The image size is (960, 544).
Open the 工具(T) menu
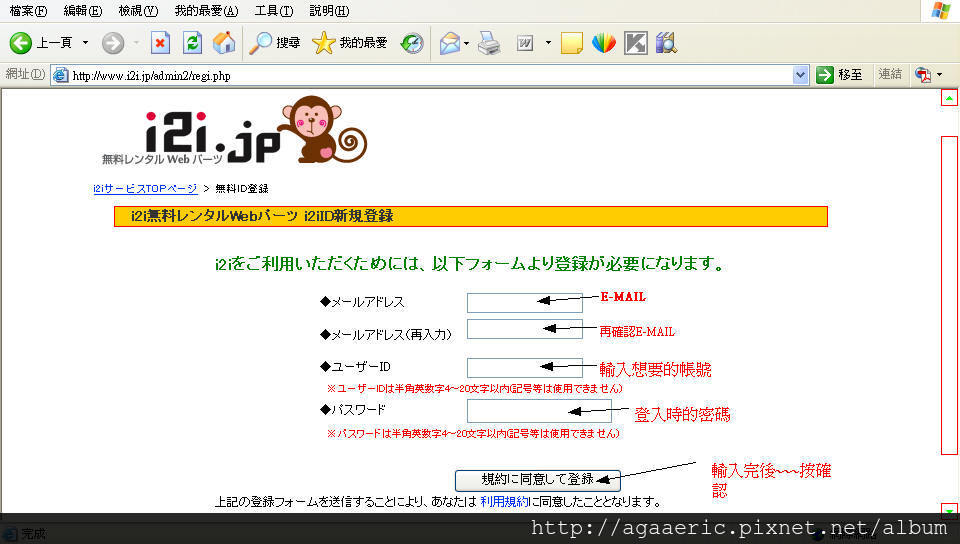pyautogui.click(x=274, y=10)
